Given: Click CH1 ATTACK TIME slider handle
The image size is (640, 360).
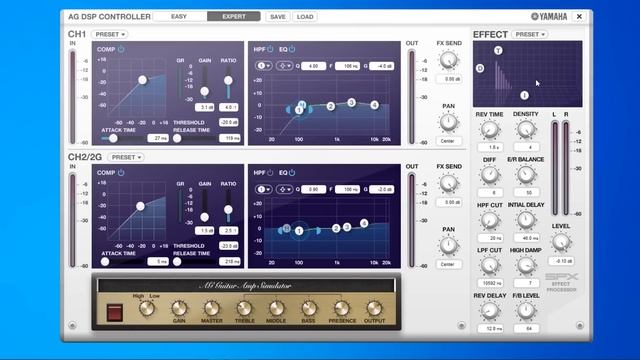Looking at the screenshot, I should point(113,138).
